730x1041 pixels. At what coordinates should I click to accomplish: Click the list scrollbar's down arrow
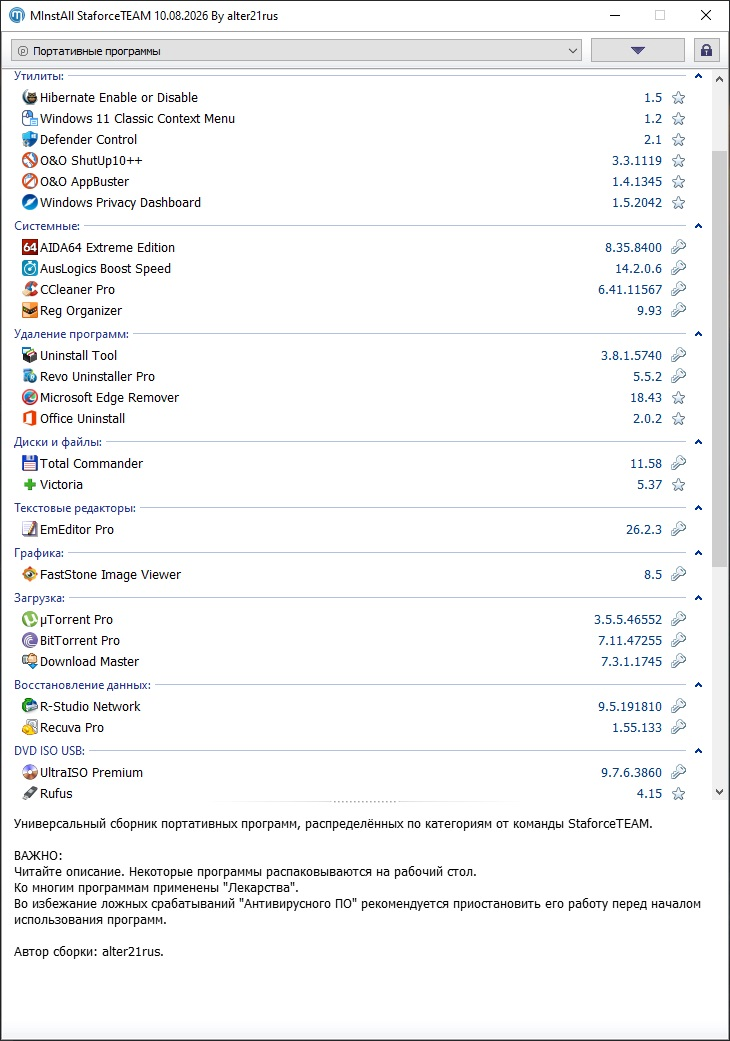coord(719,791)
